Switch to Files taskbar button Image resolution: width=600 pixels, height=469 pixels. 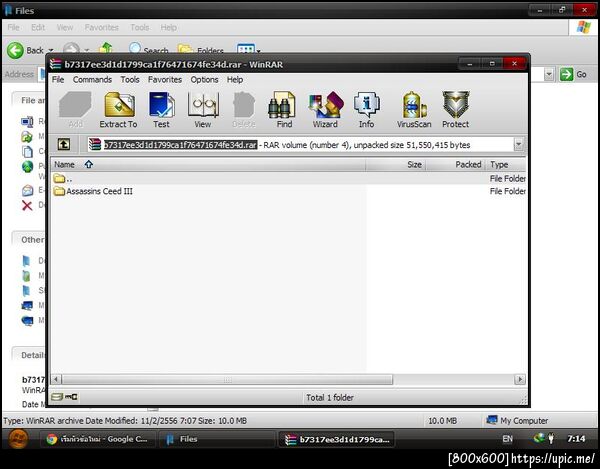click(217, 439)
